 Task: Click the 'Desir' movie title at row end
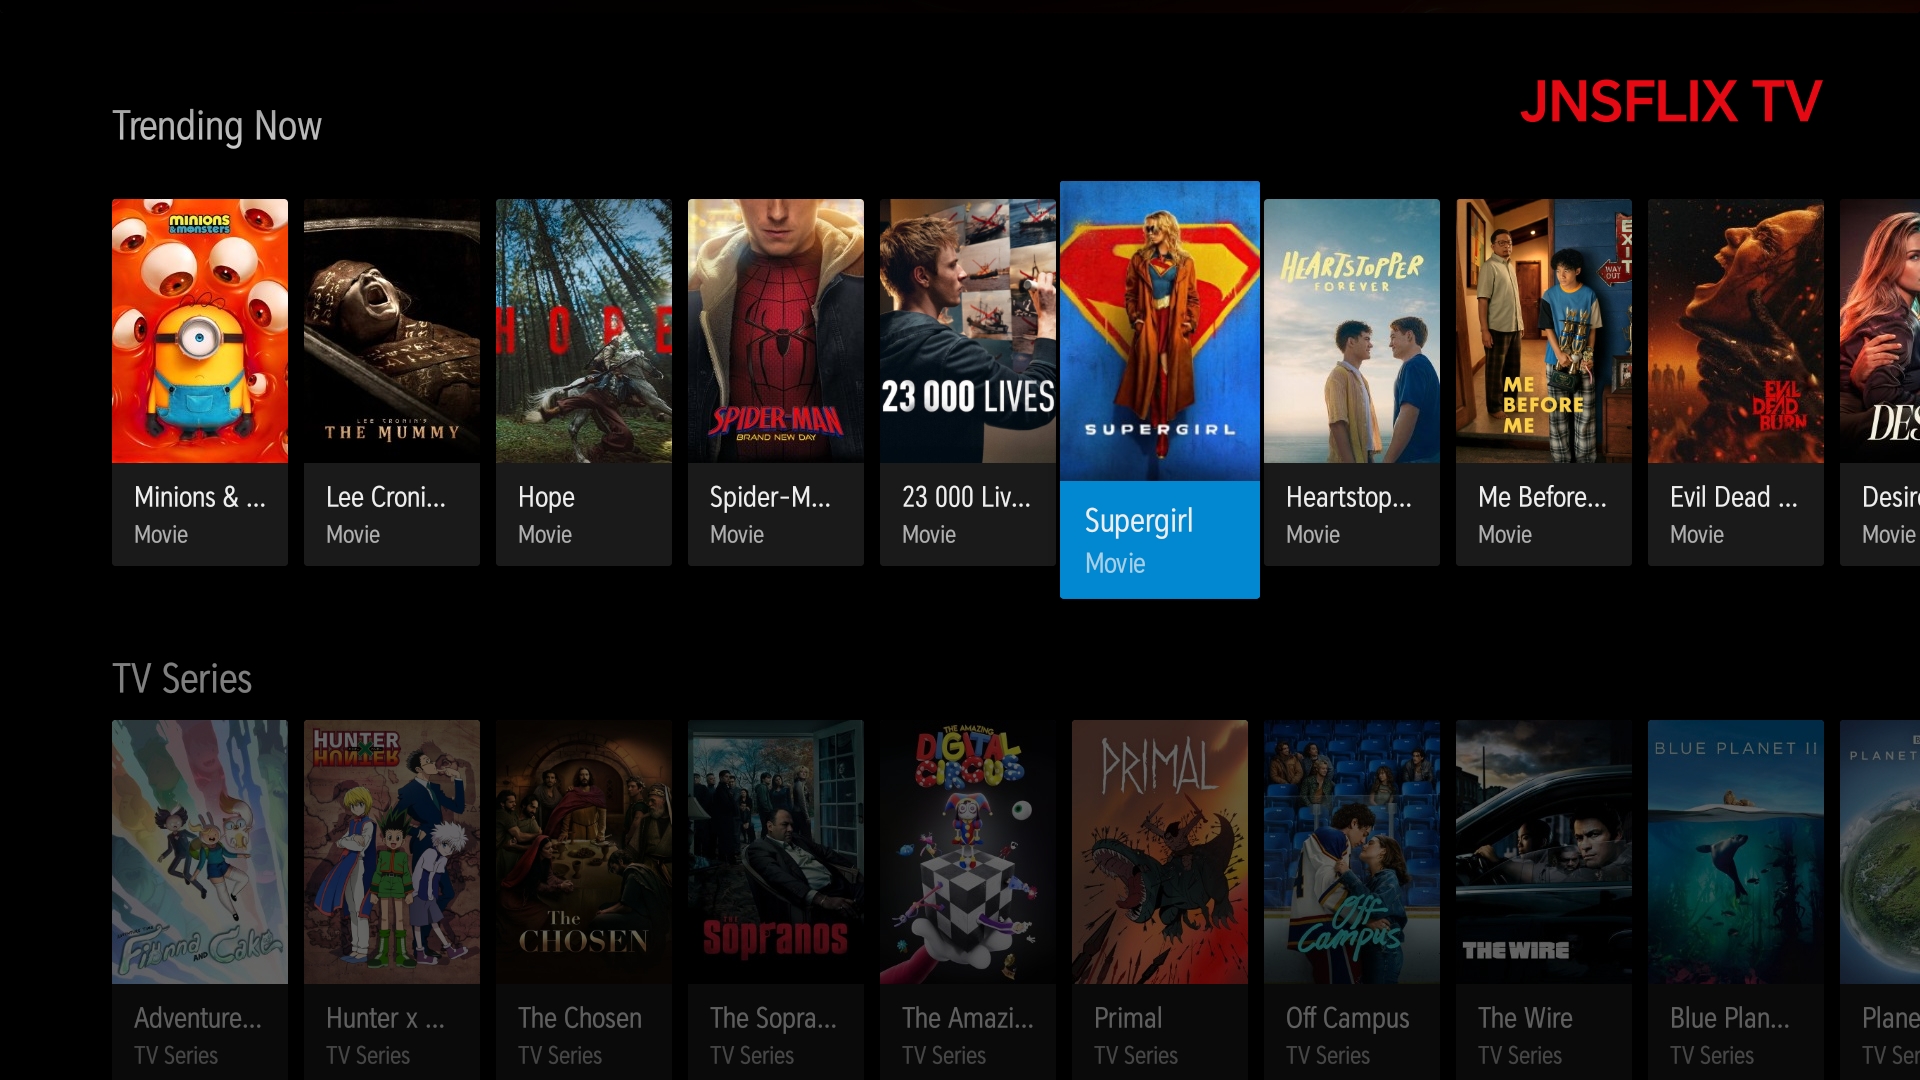coord(1890,497)
